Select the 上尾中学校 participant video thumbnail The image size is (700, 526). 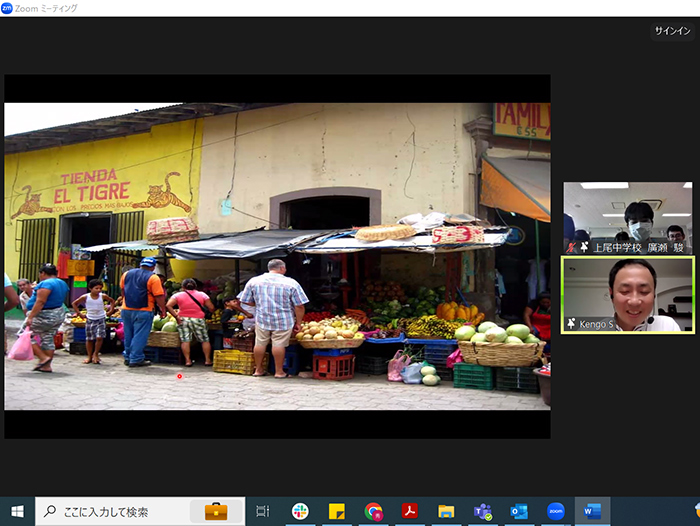pos(628,218)
